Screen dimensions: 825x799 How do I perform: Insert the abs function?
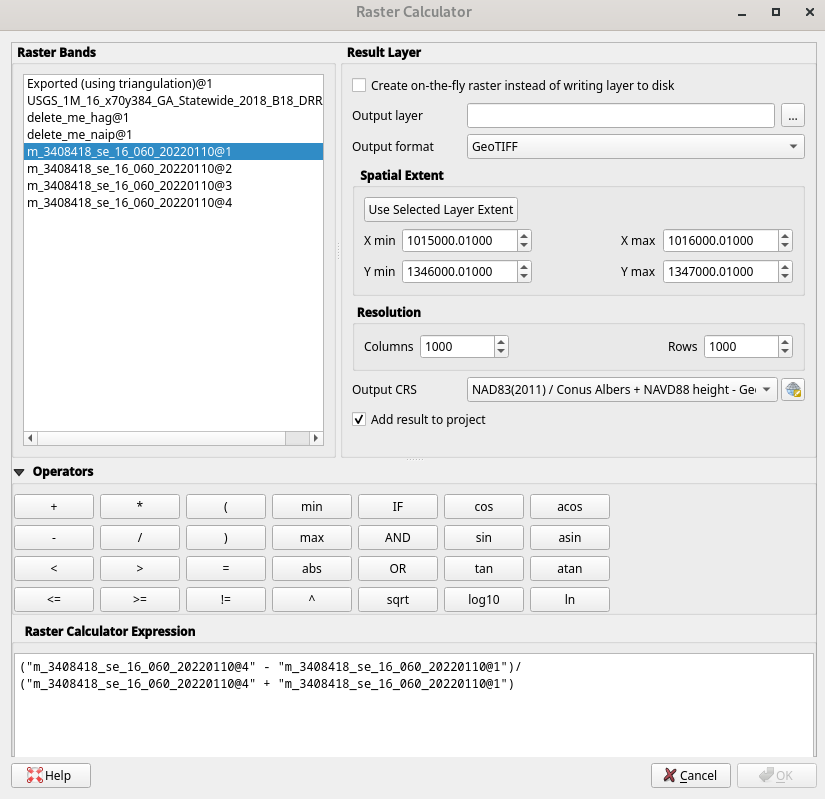(x=312, y=569)
